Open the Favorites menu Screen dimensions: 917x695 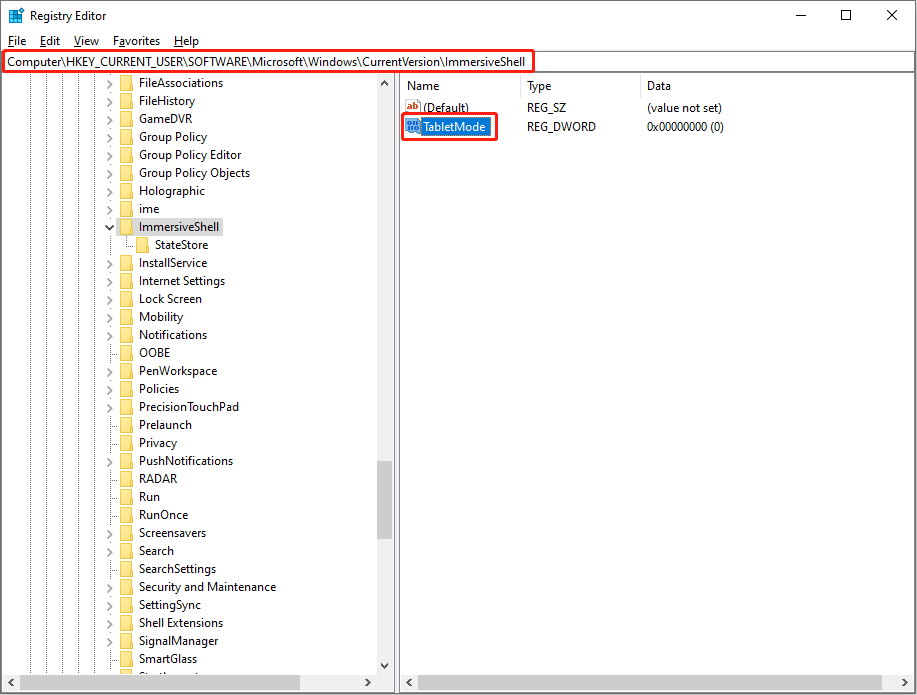136,40
